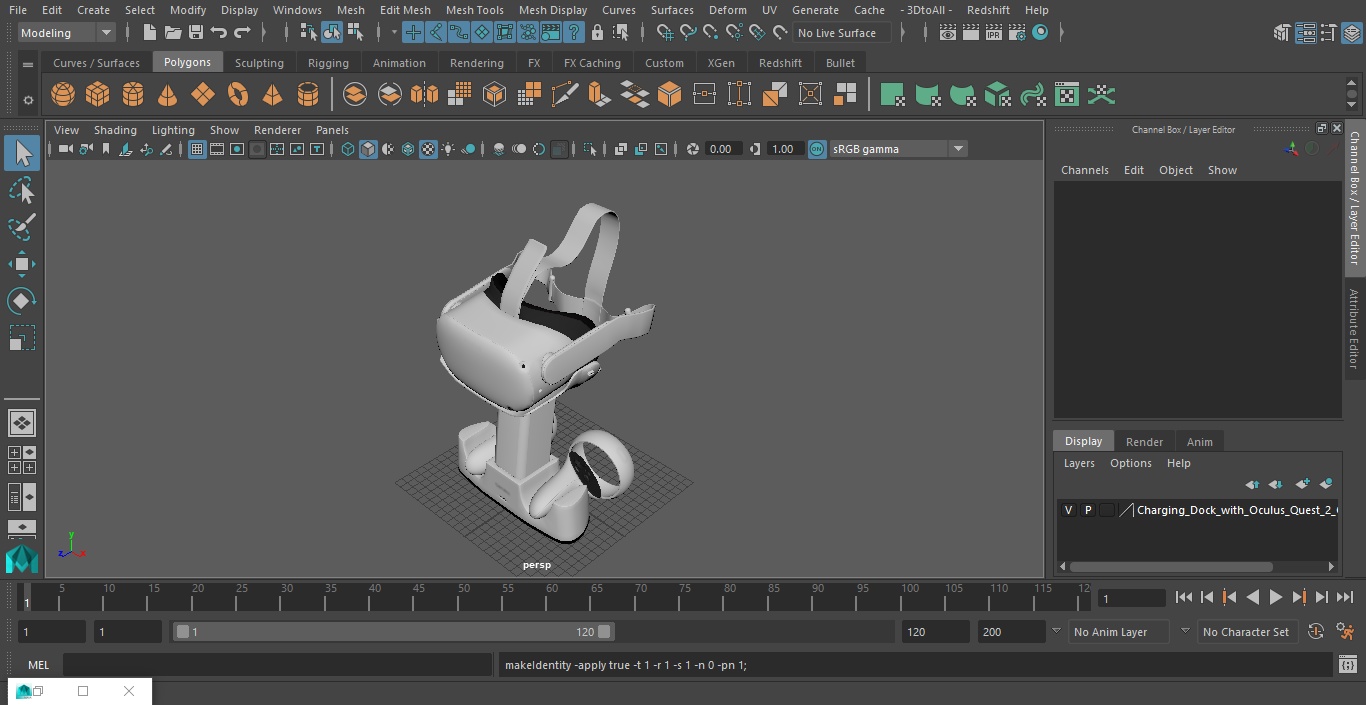Open the No Anim Layer dropdown

[1119, 632]
